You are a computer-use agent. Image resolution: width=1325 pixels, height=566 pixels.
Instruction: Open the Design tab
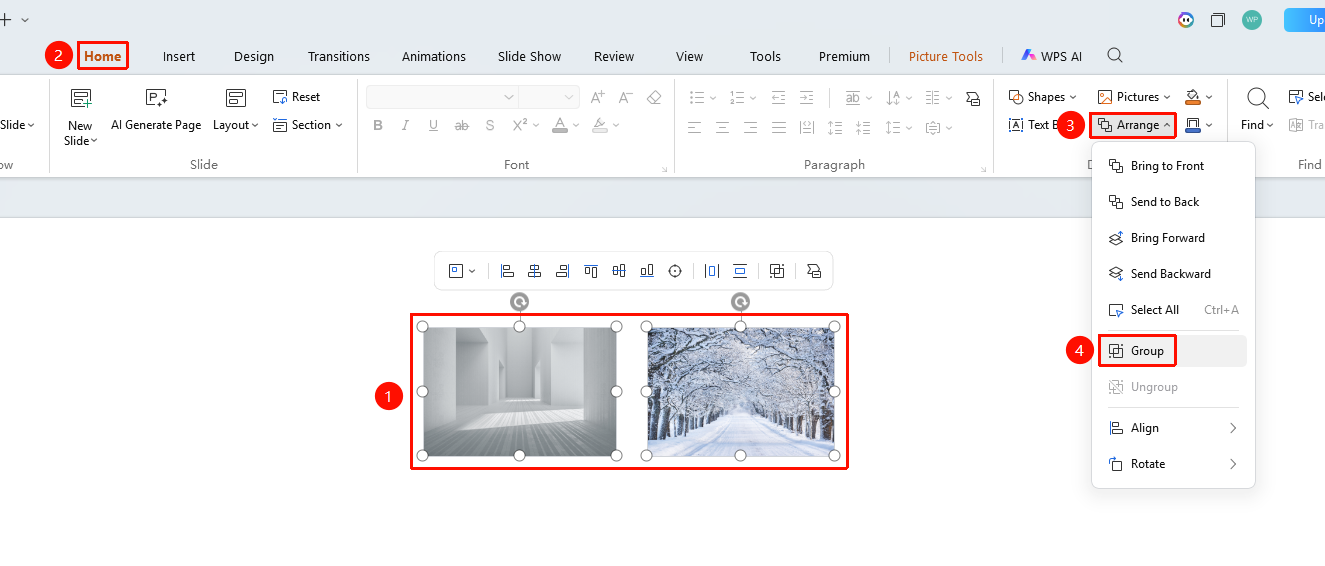[254, 56]
